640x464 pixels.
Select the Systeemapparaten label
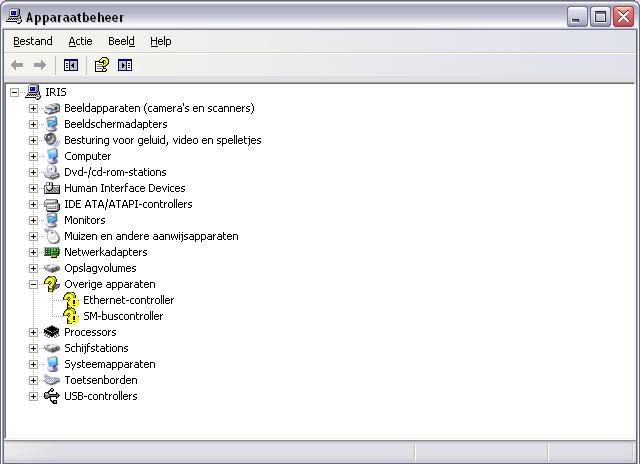[110, 364]
